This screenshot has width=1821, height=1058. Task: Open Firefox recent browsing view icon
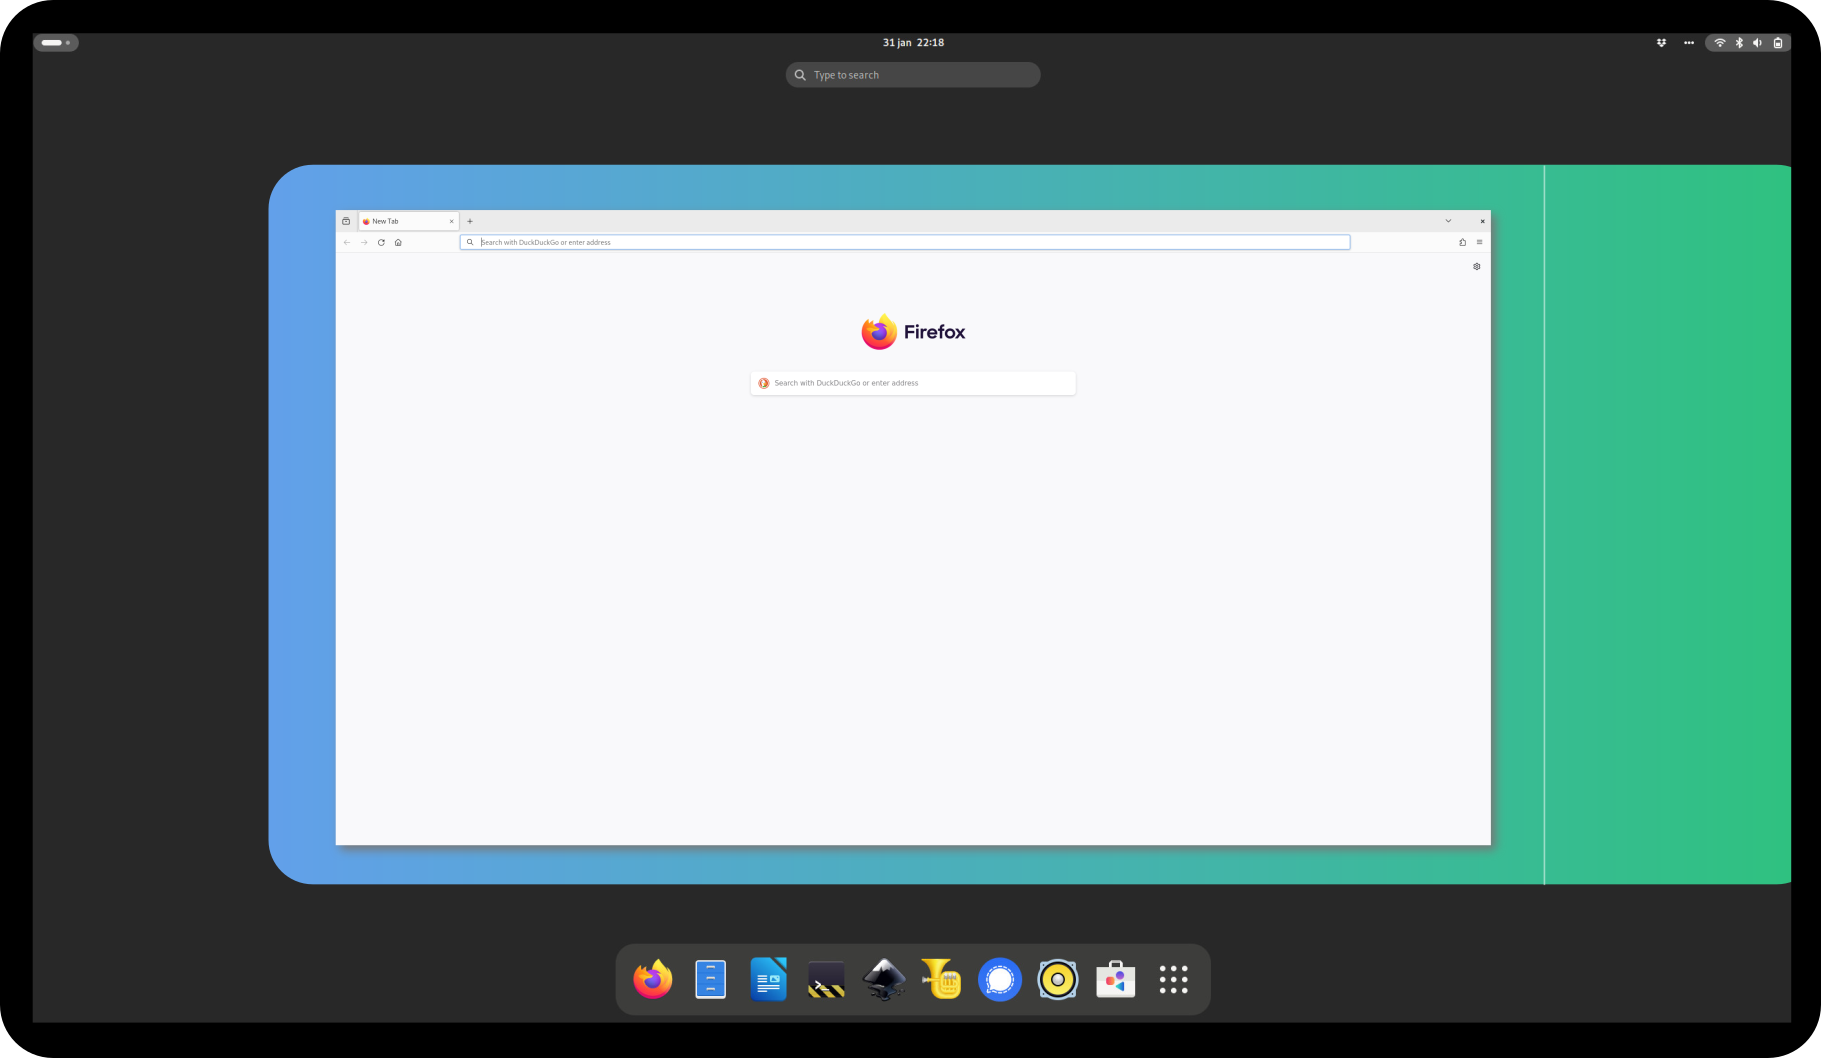346,221
